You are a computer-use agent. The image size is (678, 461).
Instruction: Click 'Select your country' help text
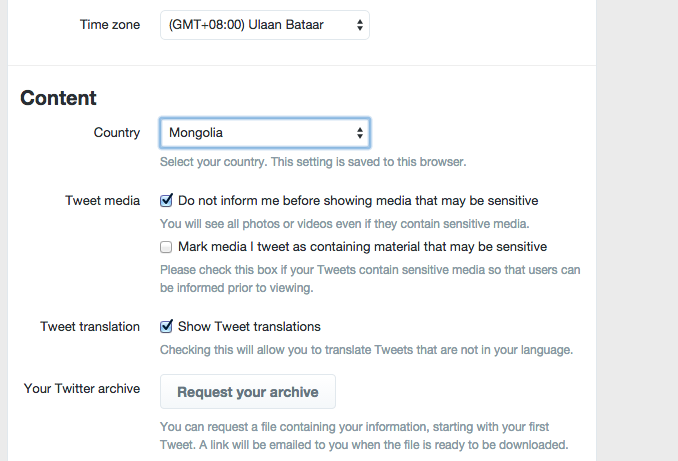[313, 162]
